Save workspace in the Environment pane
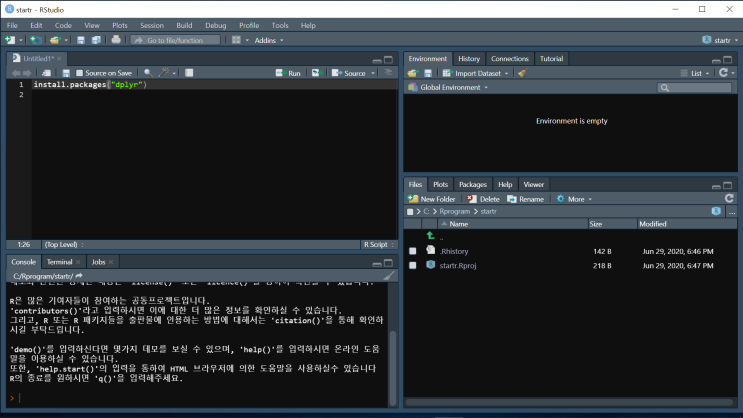 pos(428,73)
